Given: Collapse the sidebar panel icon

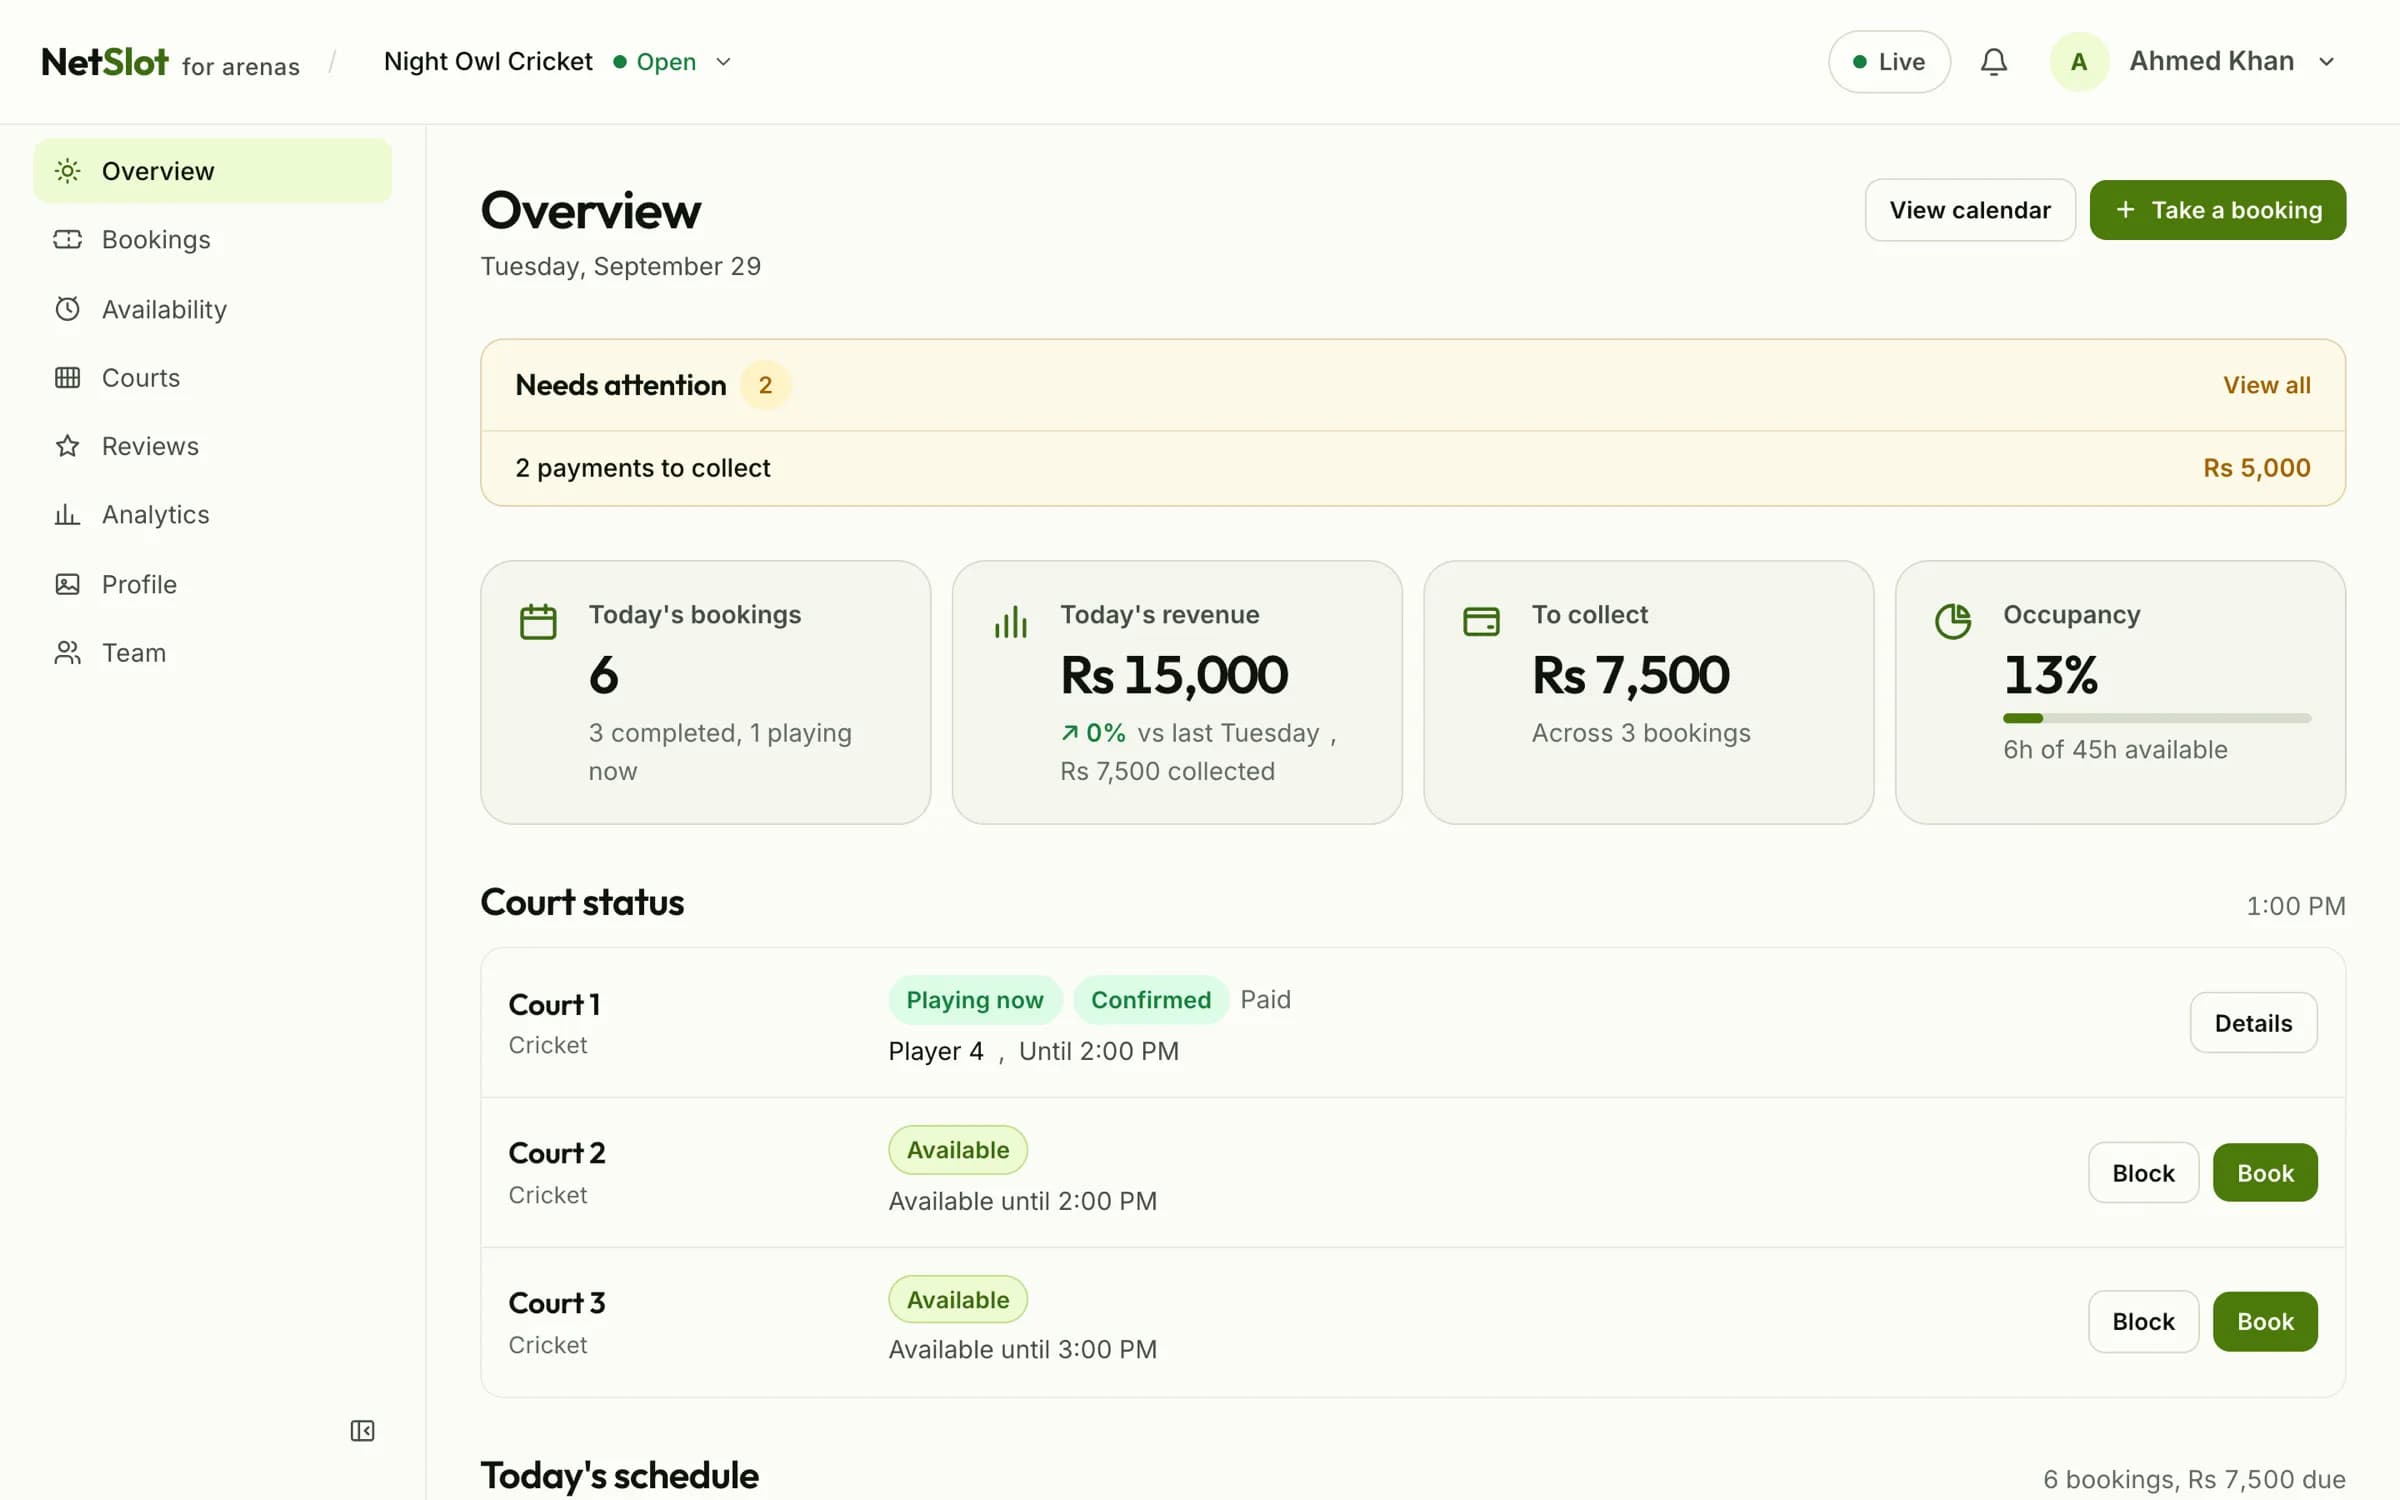Looking at the screenshot, I should (x=362, y=1431).
